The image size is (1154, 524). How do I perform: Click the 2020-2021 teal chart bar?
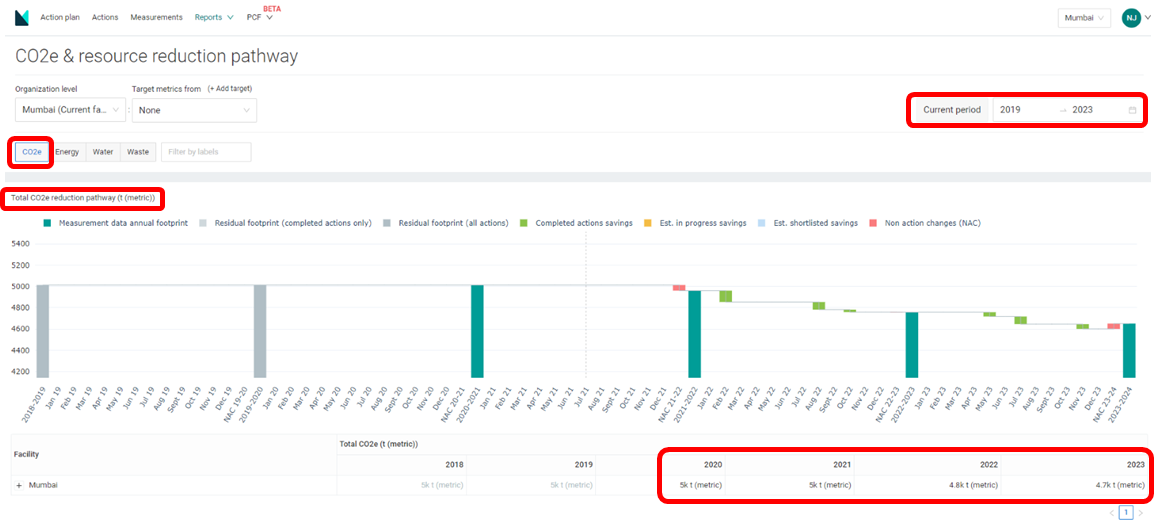click(477, 331)
